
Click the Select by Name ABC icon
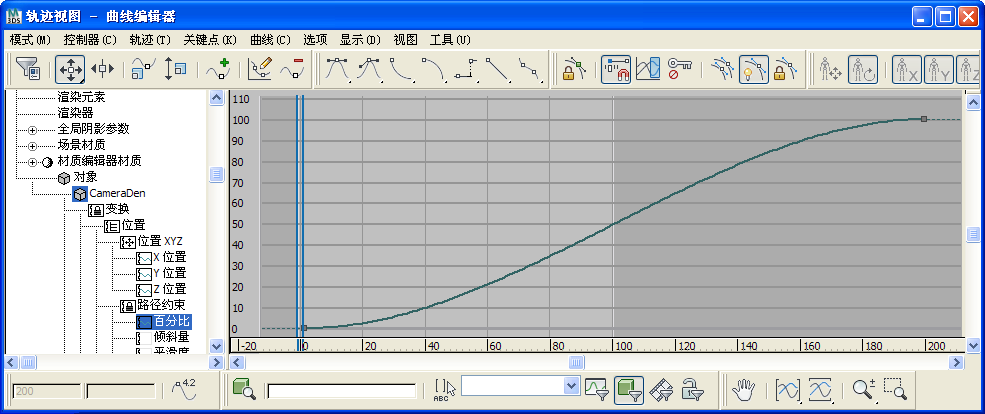click(x=444, y=389)
